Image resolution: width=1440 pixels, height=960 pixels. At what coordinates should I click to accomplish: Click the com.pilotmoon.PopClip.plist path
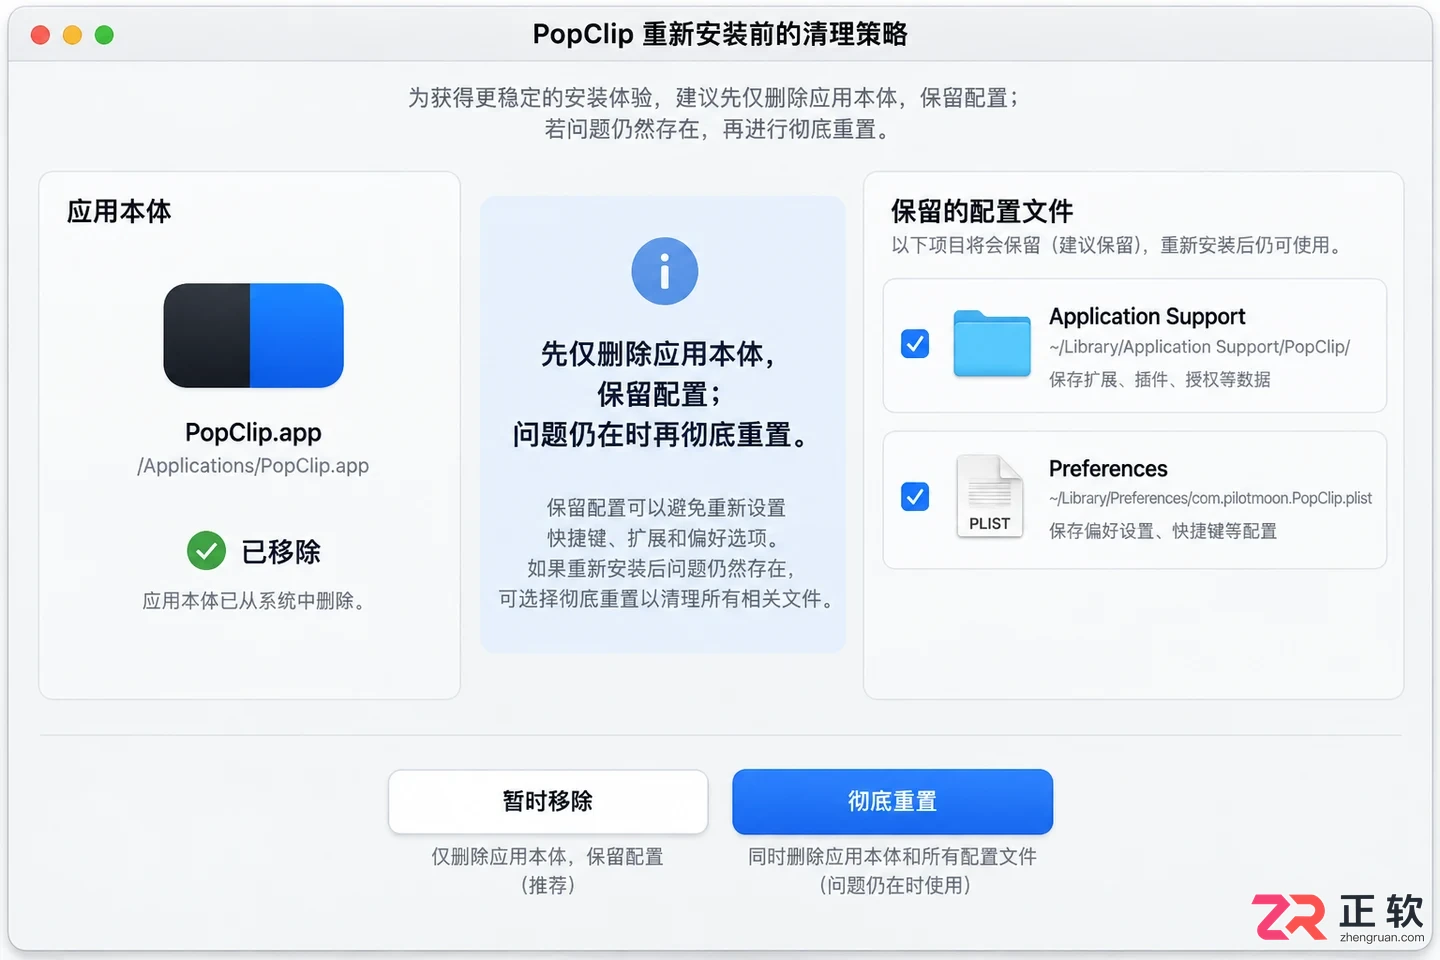(x=1210, y=498)
